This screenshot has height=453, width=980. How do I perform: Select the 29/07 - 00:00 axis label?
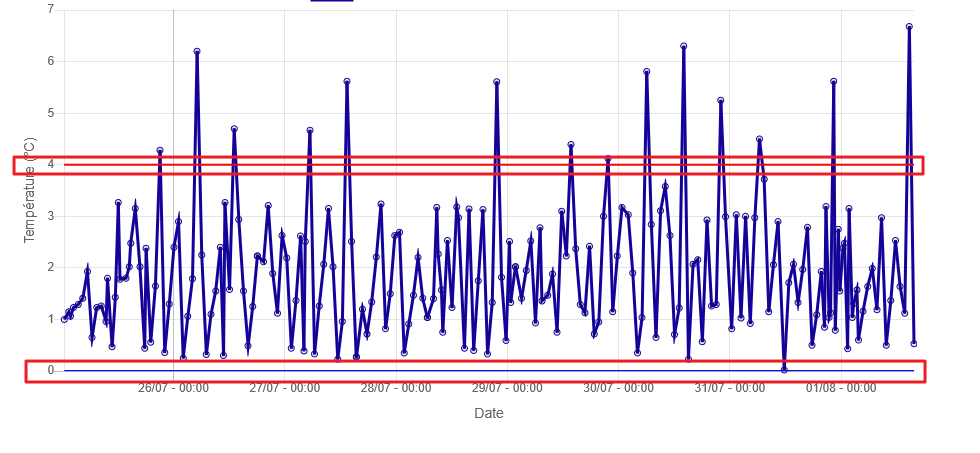coord(508,388)
